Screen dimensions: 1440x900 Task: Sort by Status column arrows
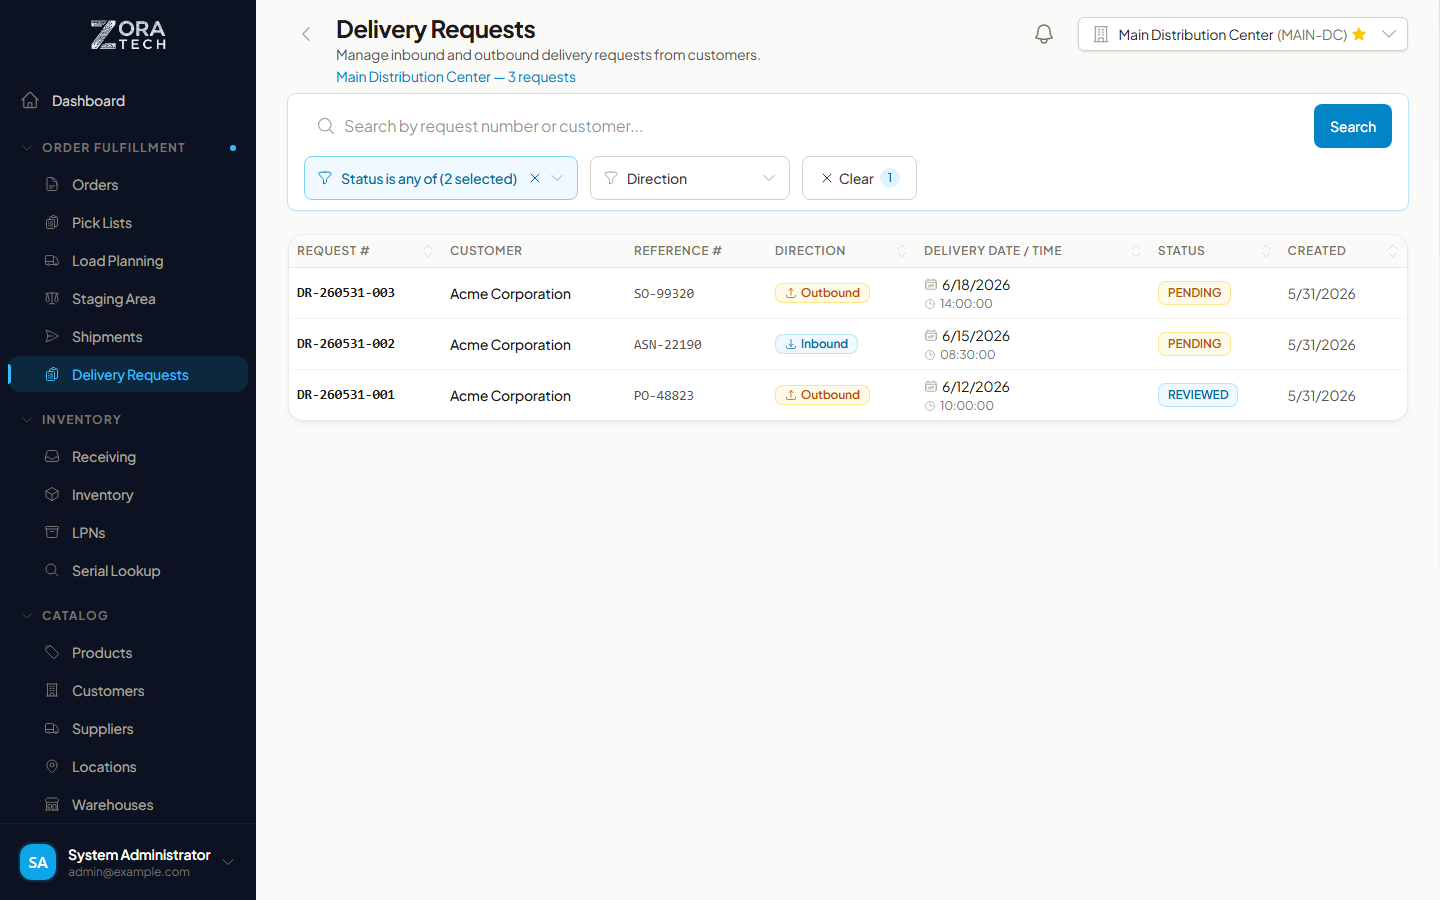(1266, 251)
